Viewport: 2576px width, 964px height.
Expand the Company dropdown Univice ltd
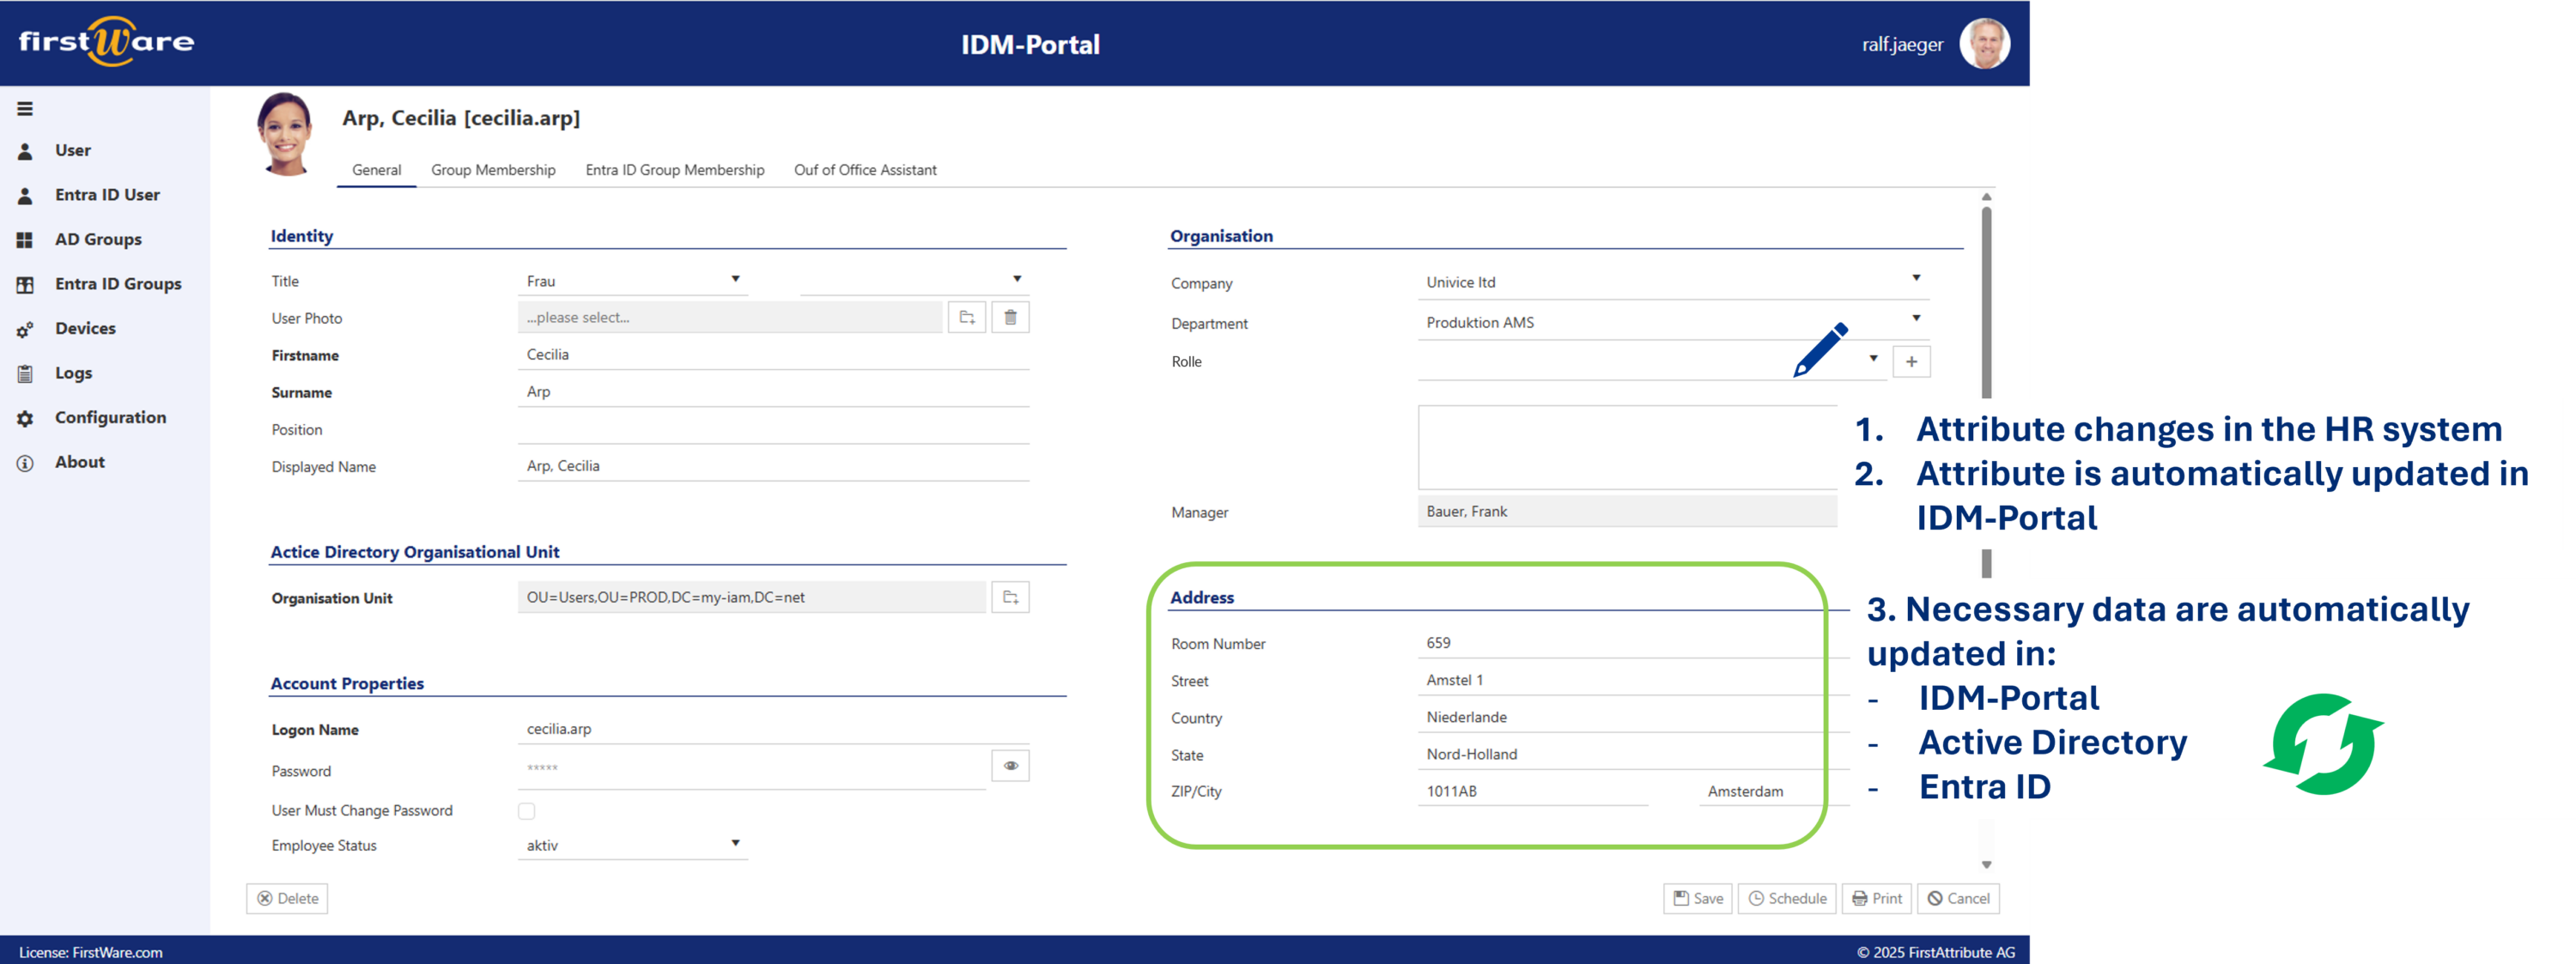point(1673,282)
